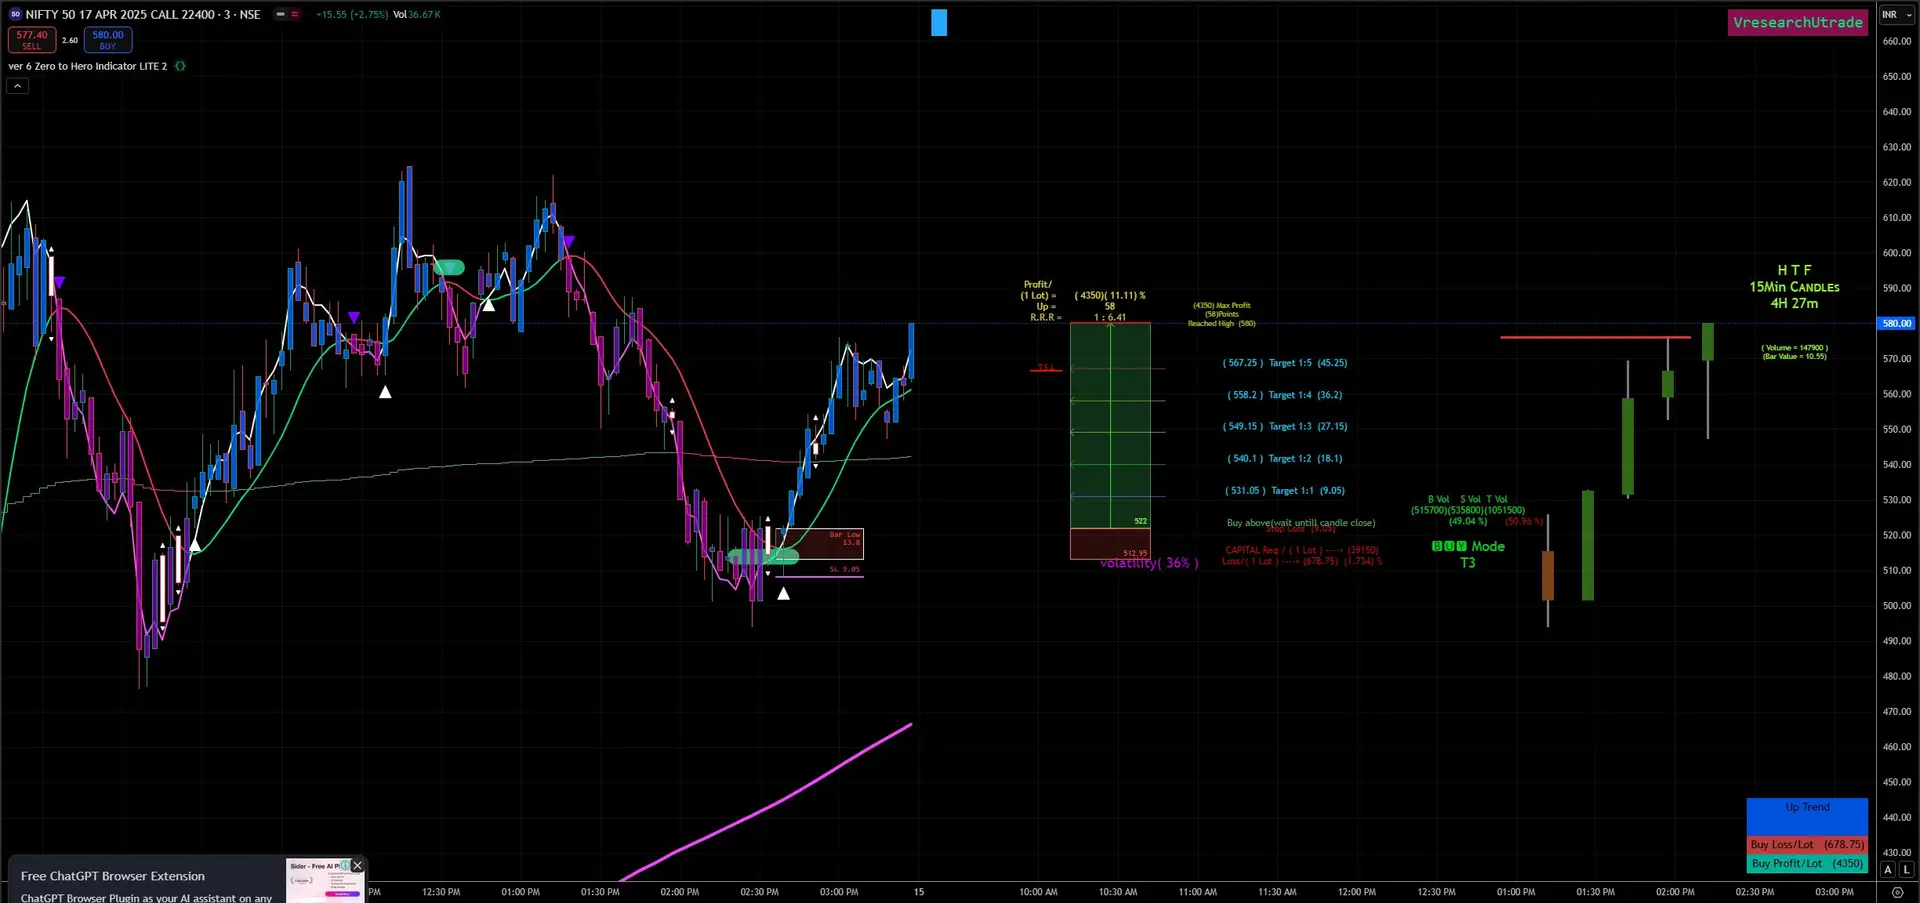Click the ad info icon on Sider thumbnail
Viewport: 1920px width, 903px height.
coord(345,866)
